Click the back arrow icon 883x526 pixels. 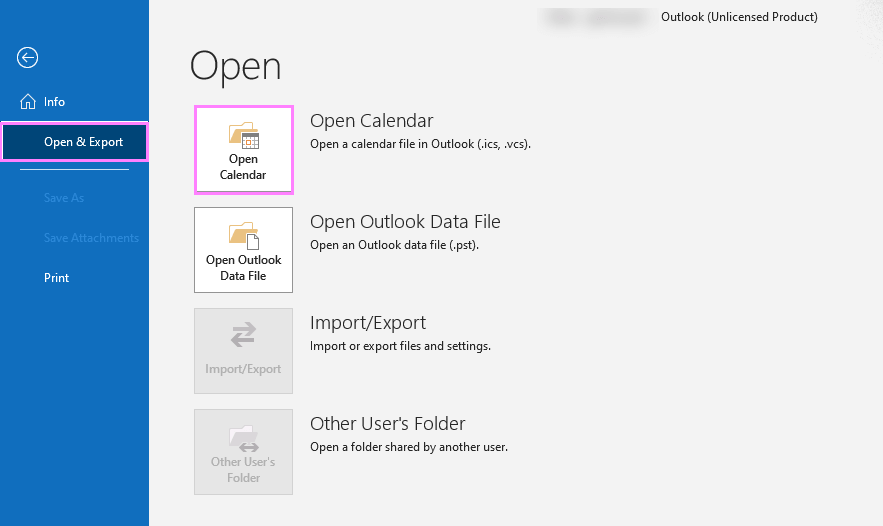coord(27,57)
